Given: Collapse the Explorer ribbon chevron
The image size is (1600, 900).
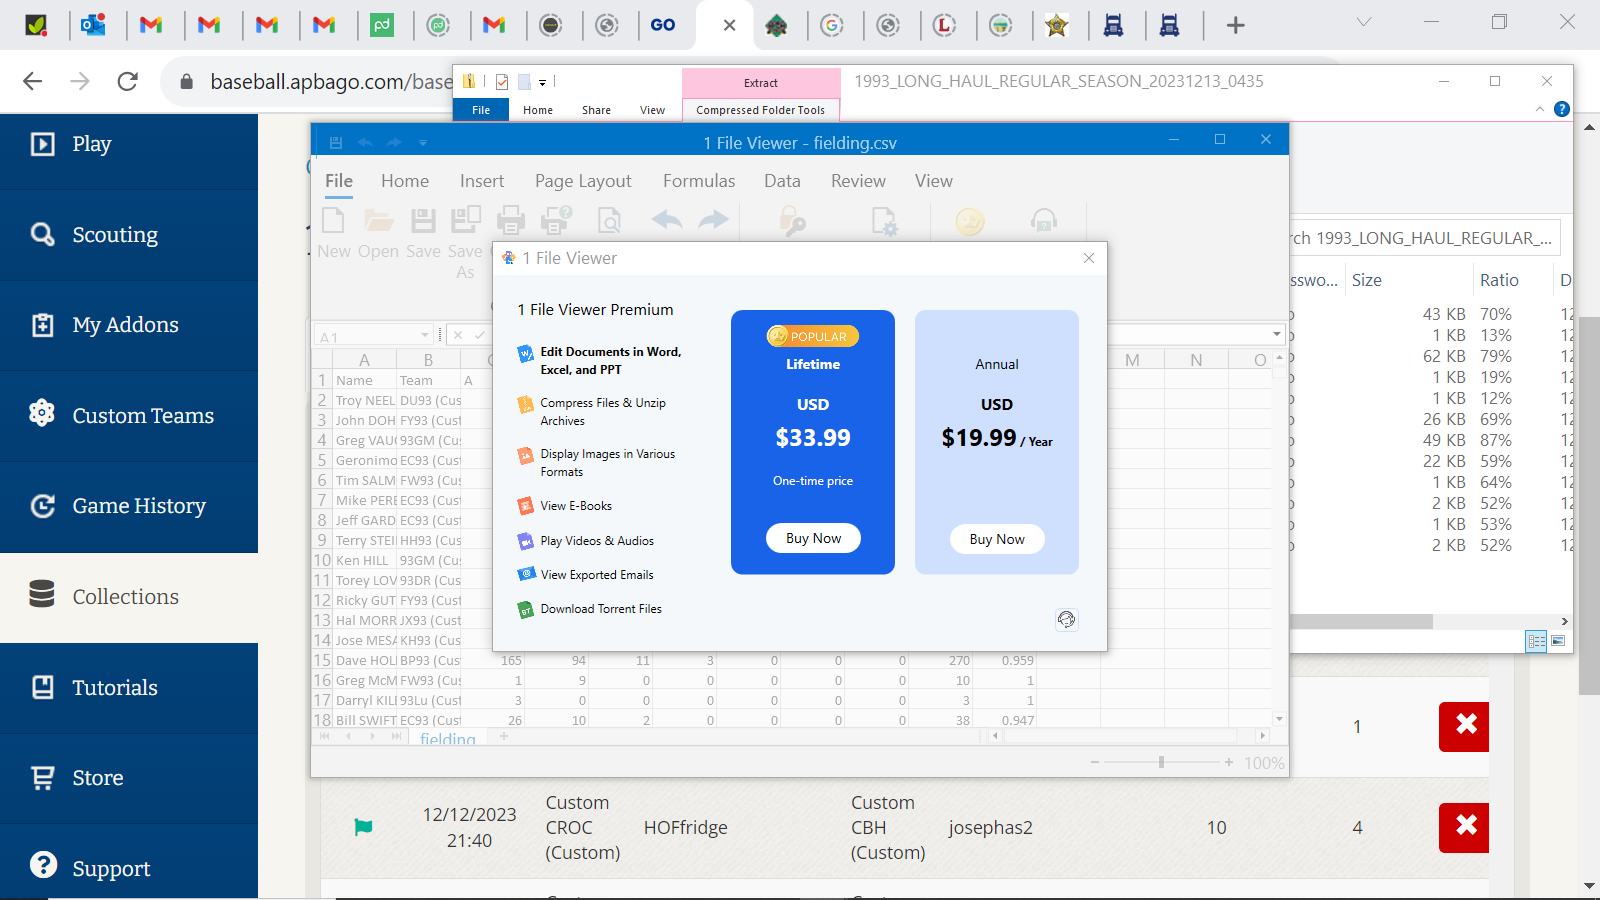Looking at the screenshot, I should point(1540,109).
